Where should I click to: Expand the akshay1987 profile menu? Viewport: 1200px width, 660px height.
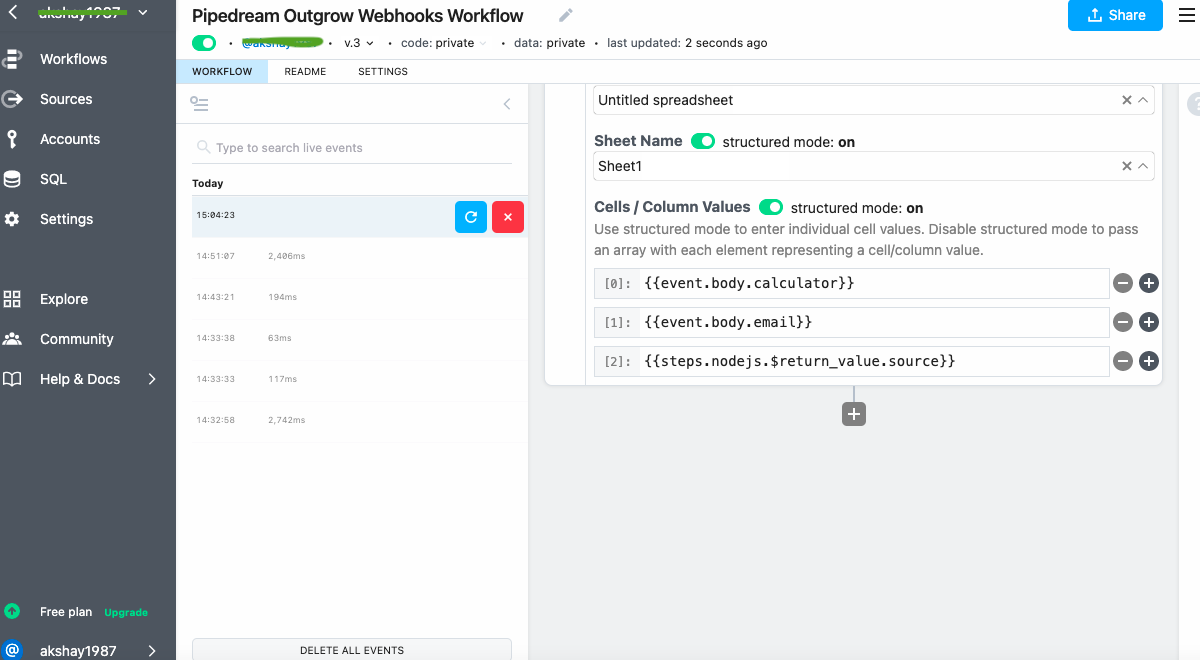pos(152,651)
